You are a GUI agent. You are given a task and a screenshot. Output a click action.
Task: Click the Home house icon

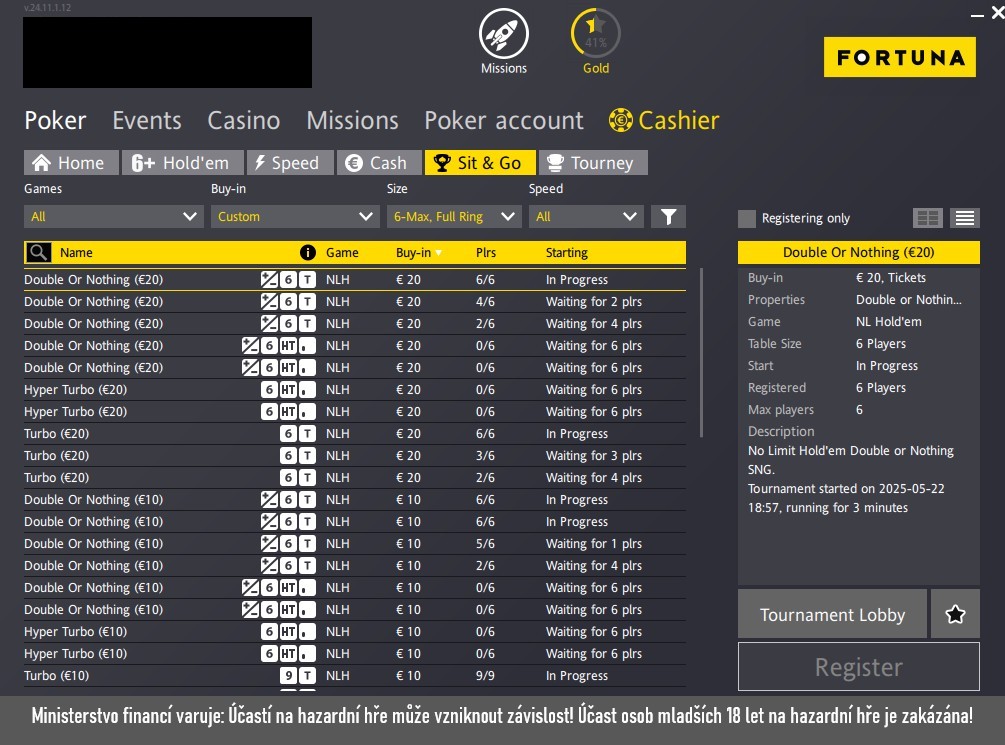[42, 163]
